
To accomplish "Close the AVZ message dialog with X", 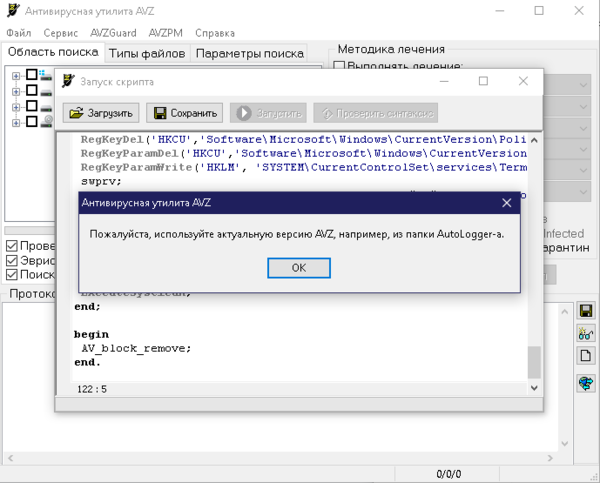I will point(507,203).
